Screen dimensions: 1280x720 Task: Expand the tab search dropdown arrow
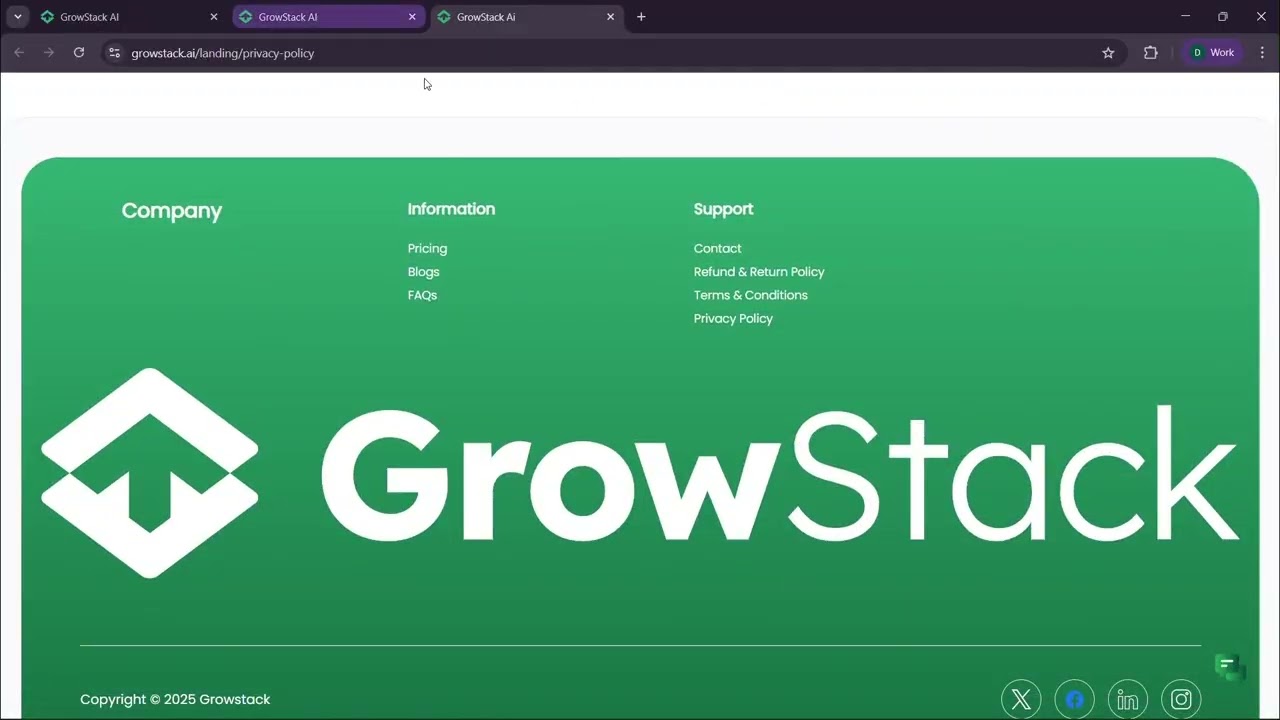pyautogui.click(x=17, y=17)
